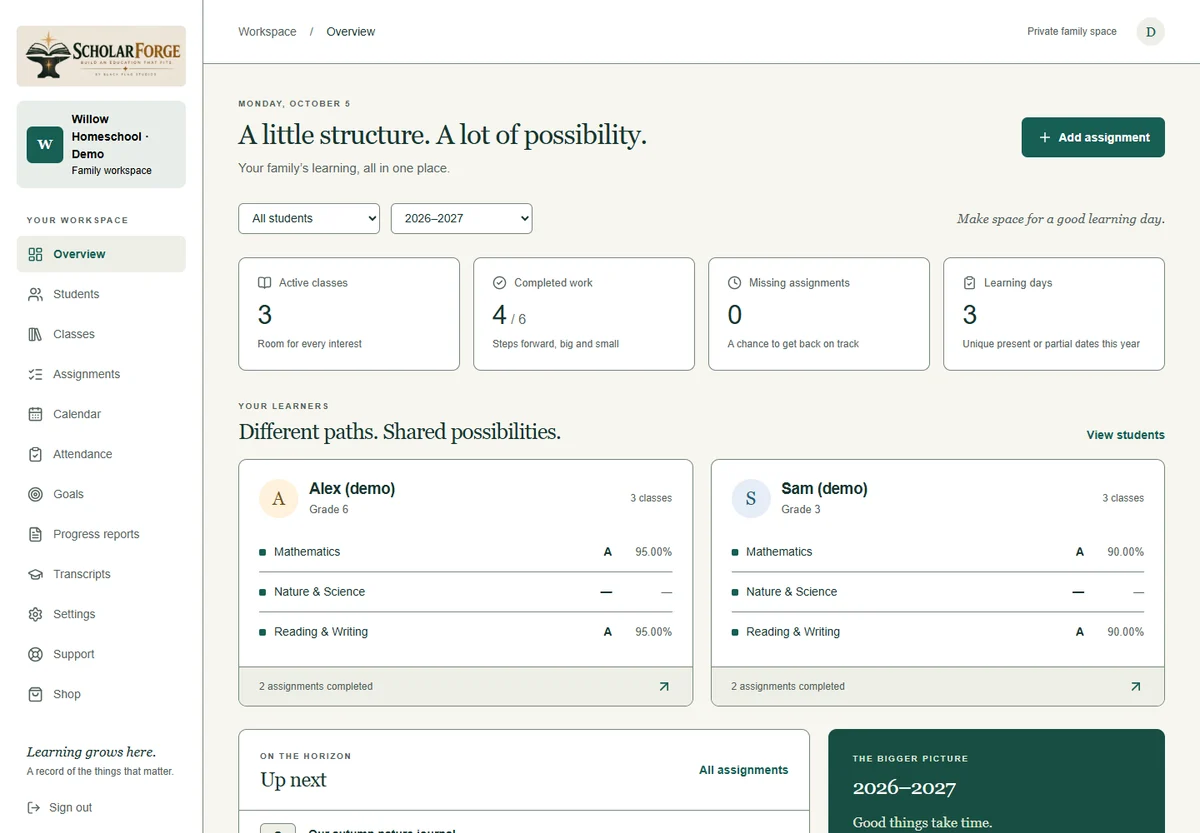
Task: Click the View students link
Action: tap(1125, 435)
